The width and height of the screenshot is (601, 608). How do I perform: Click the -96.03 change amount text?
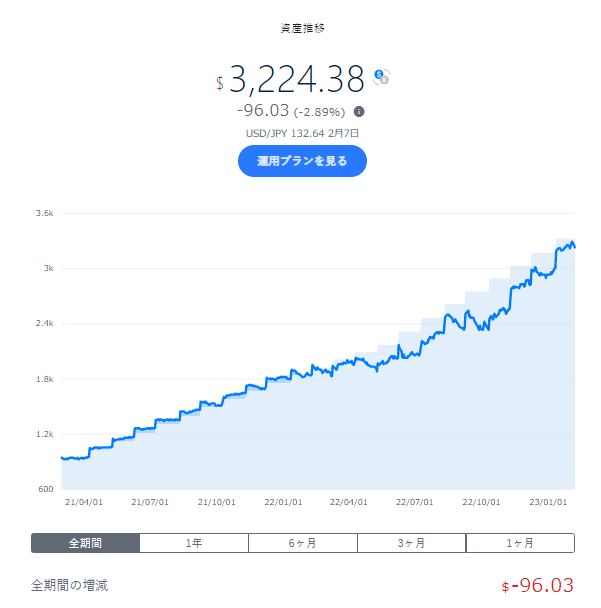263,111
